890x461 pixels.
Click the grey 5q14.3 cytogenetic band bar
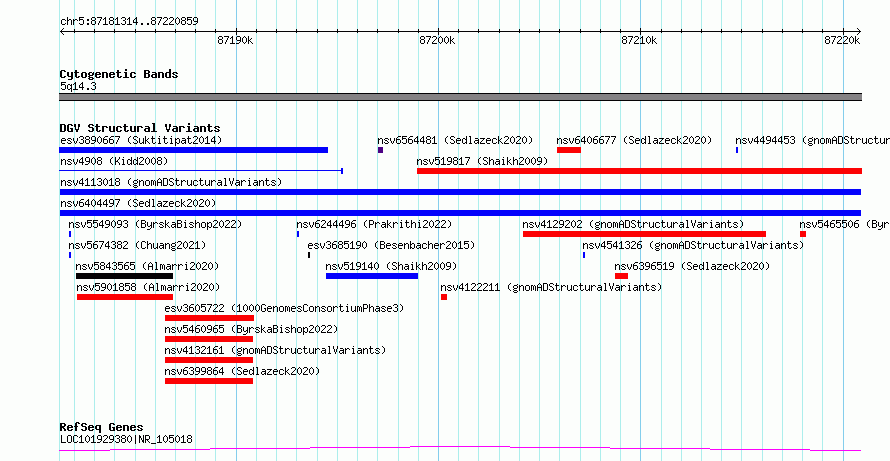coord(460,97)
